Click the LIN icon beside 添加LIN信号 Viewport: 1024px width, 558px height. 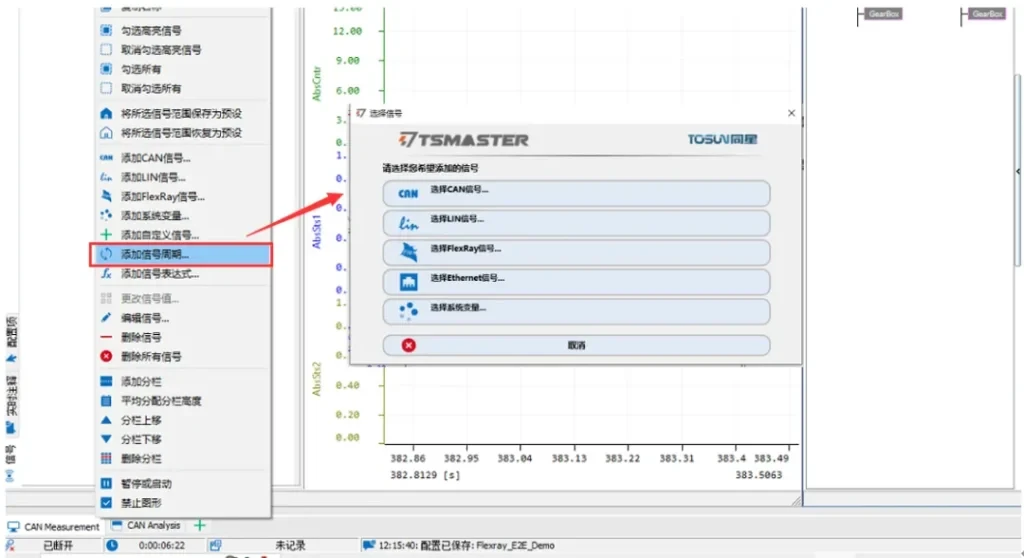pyautogui.click(x=107, y=177)
